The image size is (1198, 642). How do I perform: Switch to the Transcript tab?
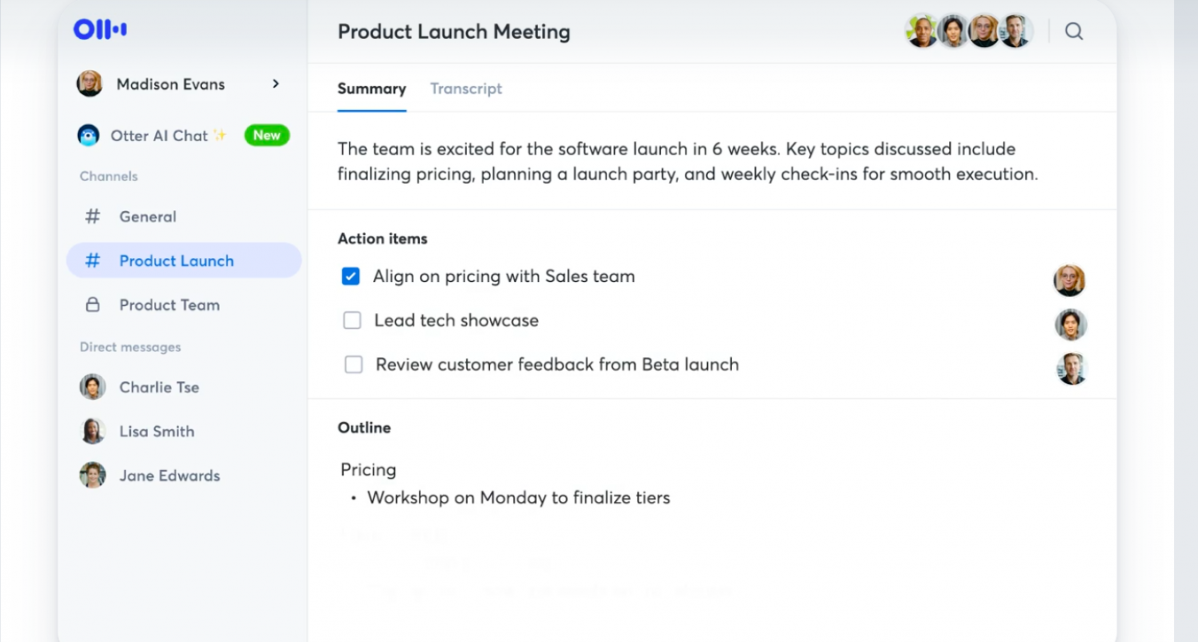tap(466, 89)
